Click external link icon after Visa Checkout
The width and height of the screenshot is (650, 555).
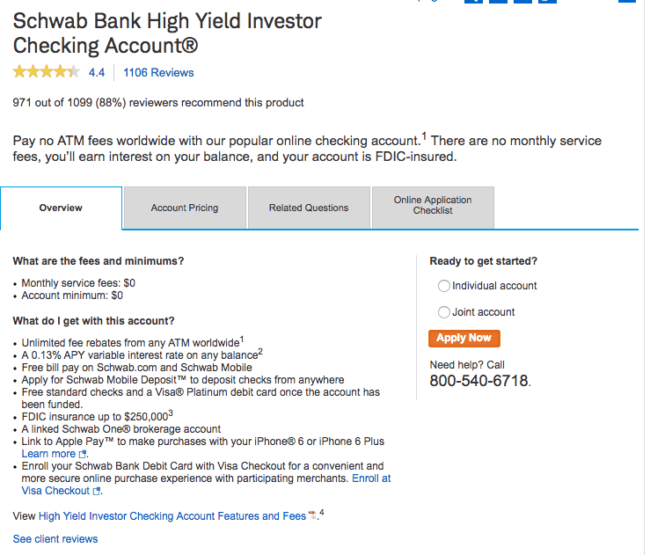[96, 491]
